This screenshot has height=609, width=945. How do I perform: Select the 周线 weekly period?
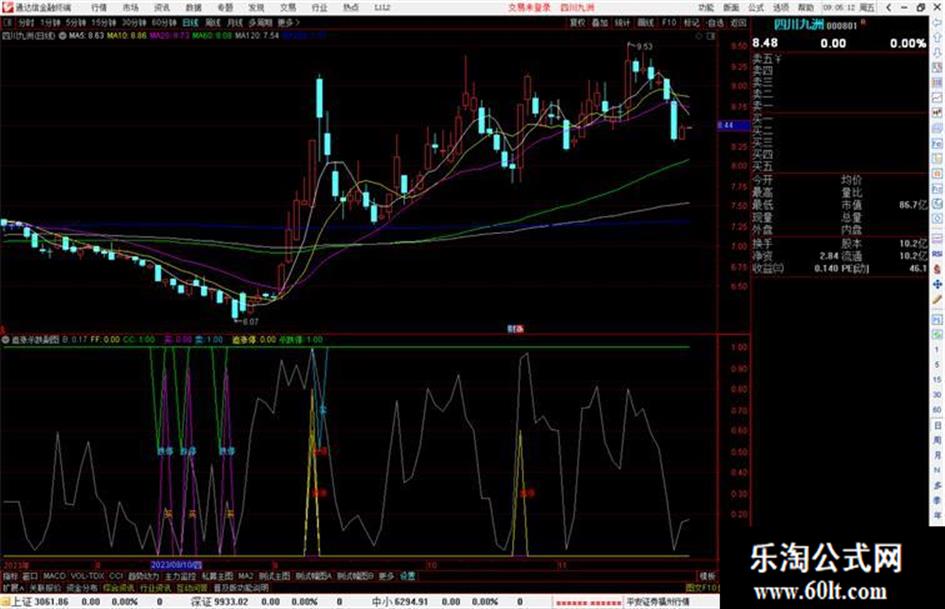(213, 22)
